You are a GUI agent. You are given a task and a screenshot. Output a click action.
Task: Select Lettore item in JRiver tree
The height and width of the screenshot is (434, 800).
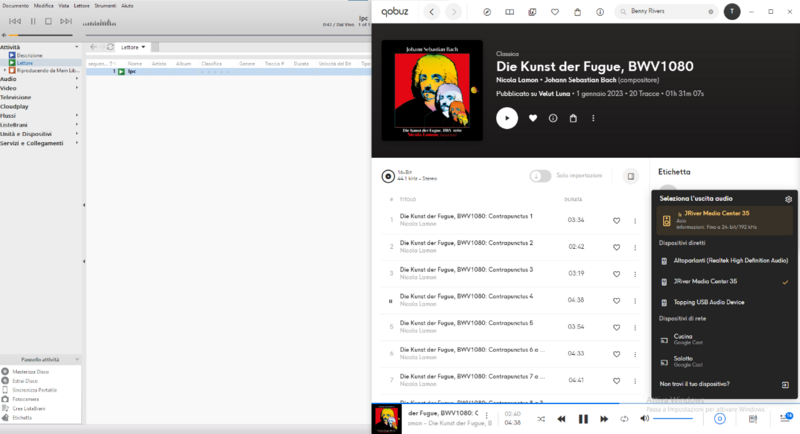point(24,63)
